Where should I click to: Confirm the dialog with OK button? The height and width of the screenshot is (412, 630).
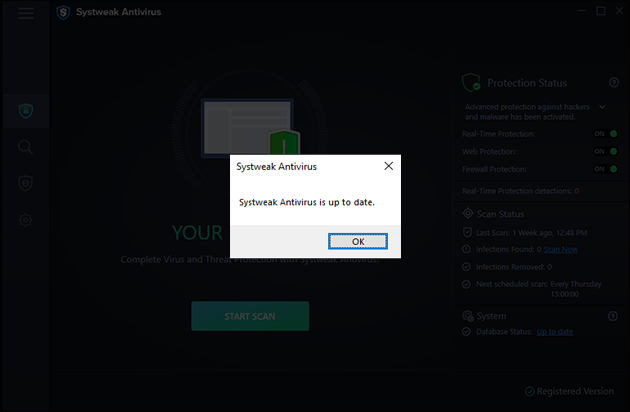point(358,241)
